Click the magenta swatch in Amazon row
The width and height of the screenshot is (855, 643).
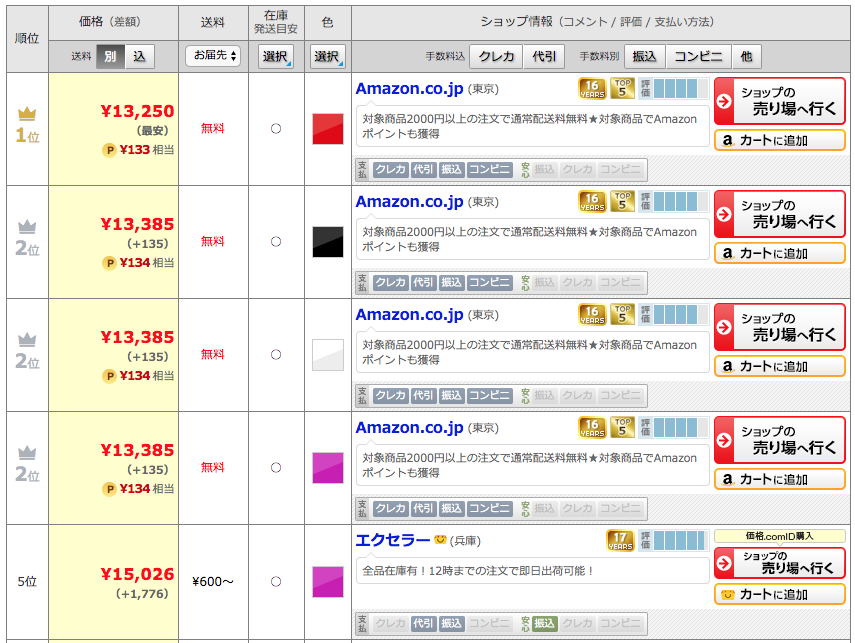(x=328, y=467)
